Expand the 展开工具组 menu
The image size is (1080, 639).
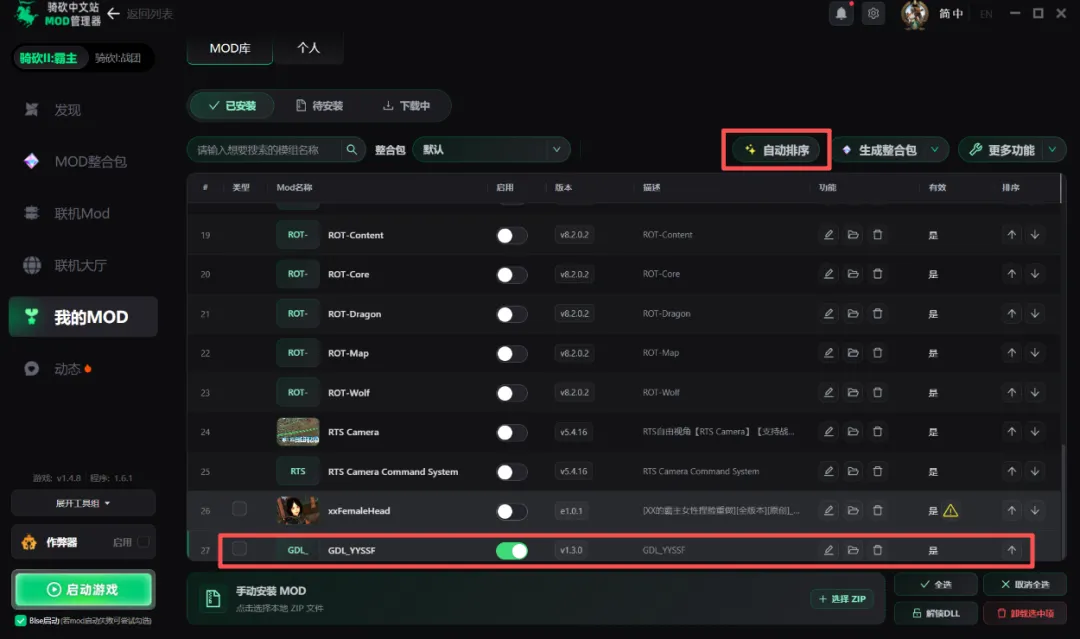83,503
